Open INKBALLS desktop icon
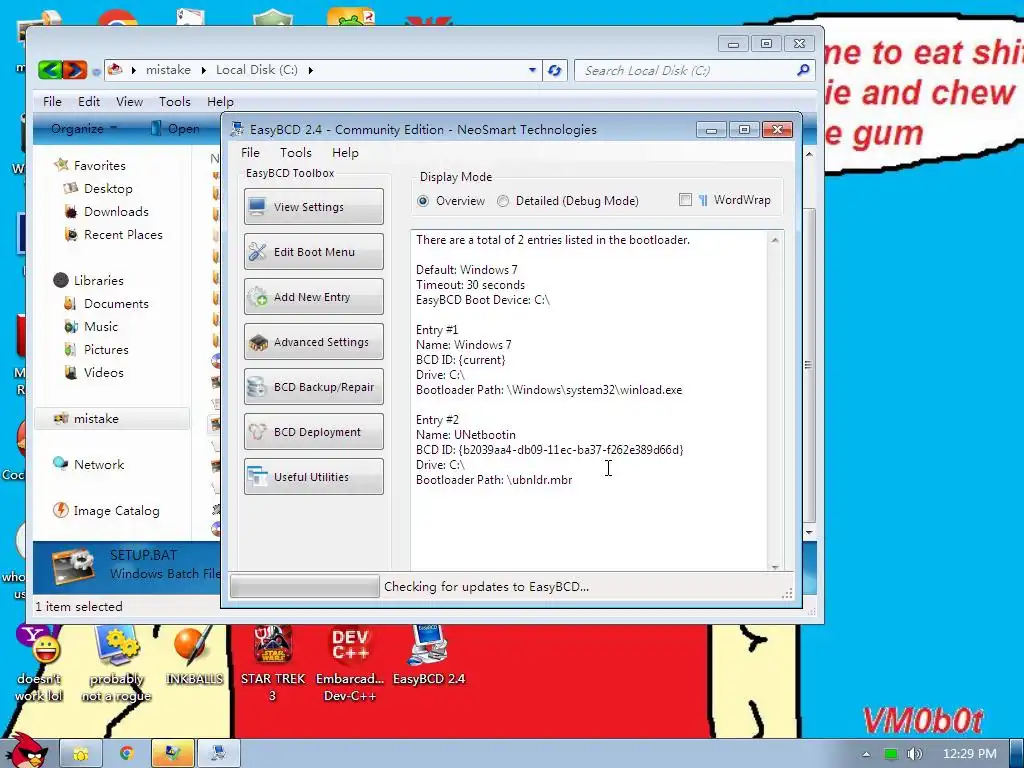 pyautogui.click(x=194, y=655)
